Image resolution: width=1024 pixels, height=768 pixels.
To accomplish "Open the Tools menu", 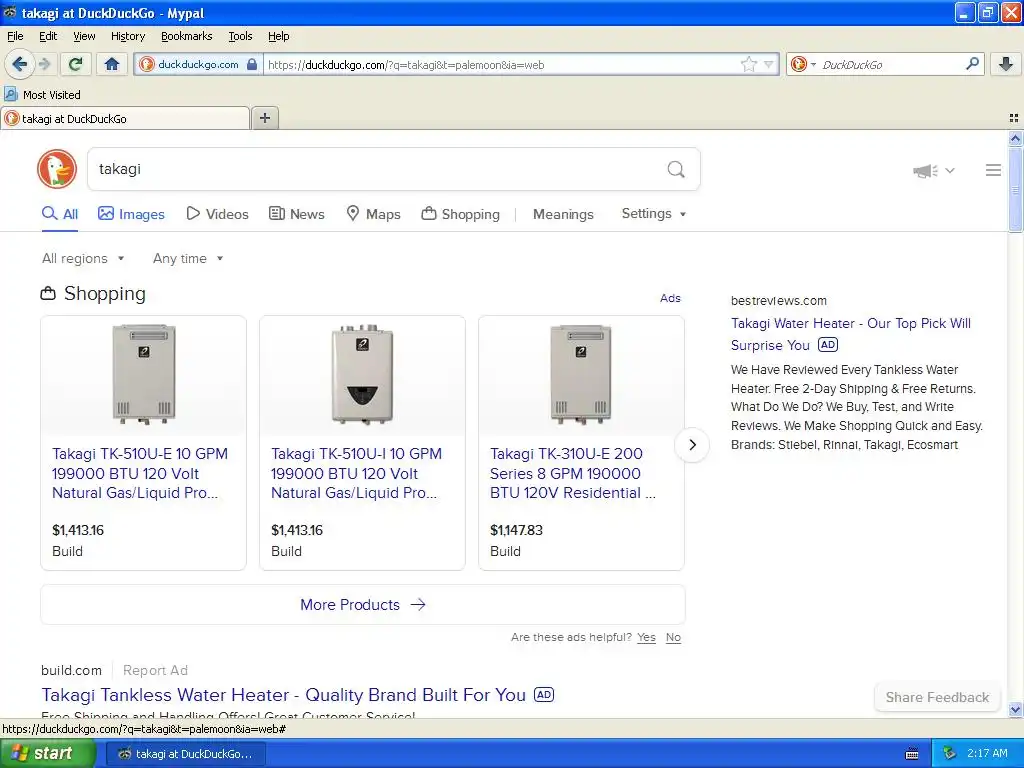I will pos(240,37).
